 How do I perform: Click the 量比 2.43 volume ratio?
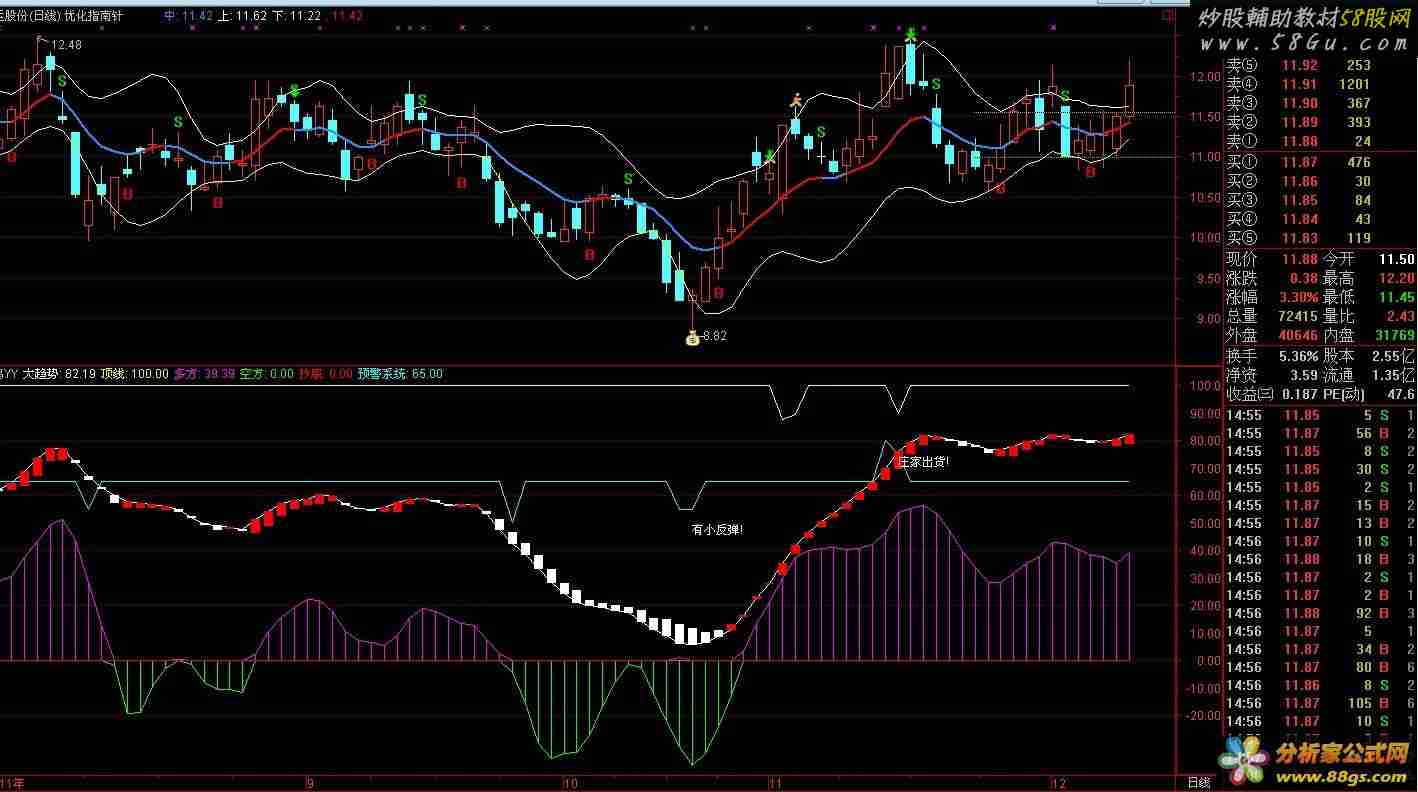(1400, 316)
